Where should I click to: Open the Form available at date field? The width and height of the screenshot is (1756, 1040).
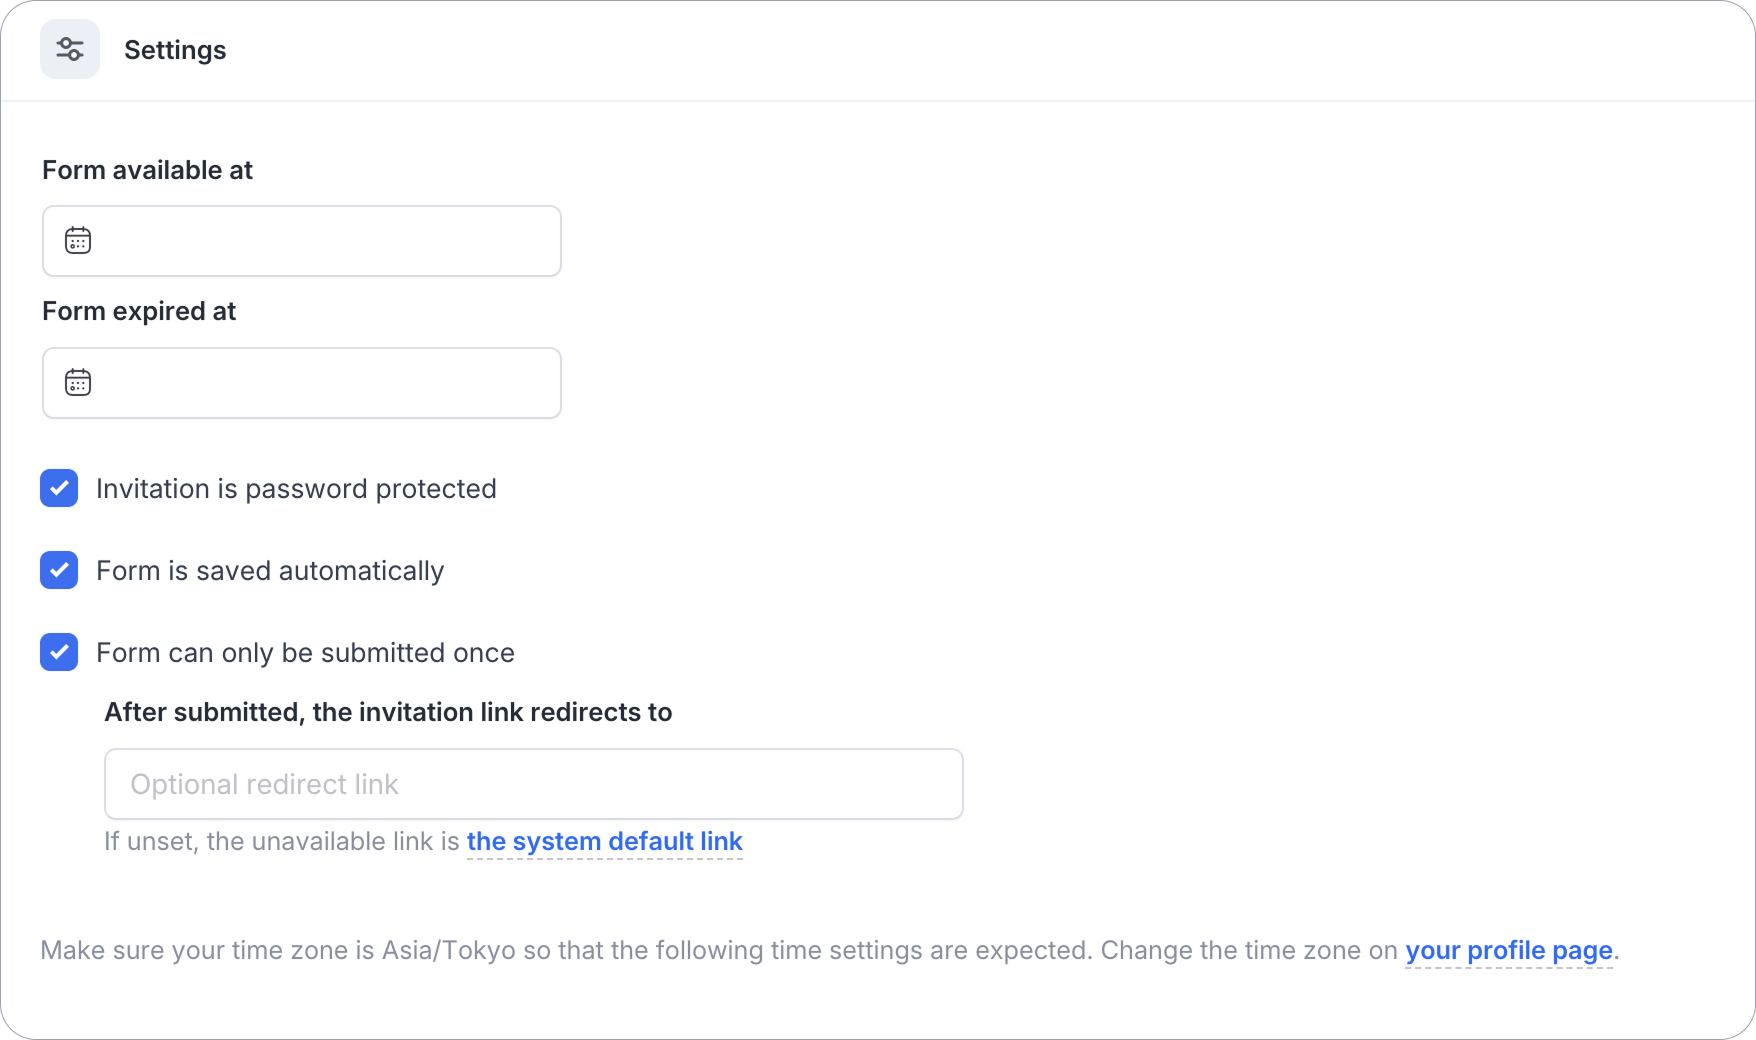click(302, 241)
